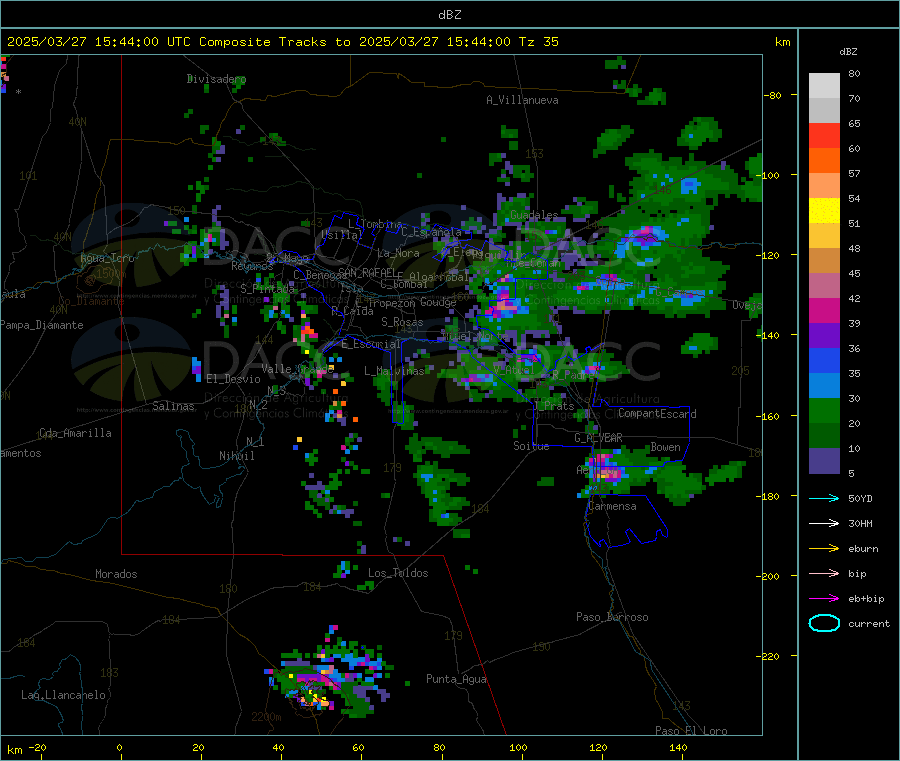Click the Agua_Toro map label

(107, 258)
